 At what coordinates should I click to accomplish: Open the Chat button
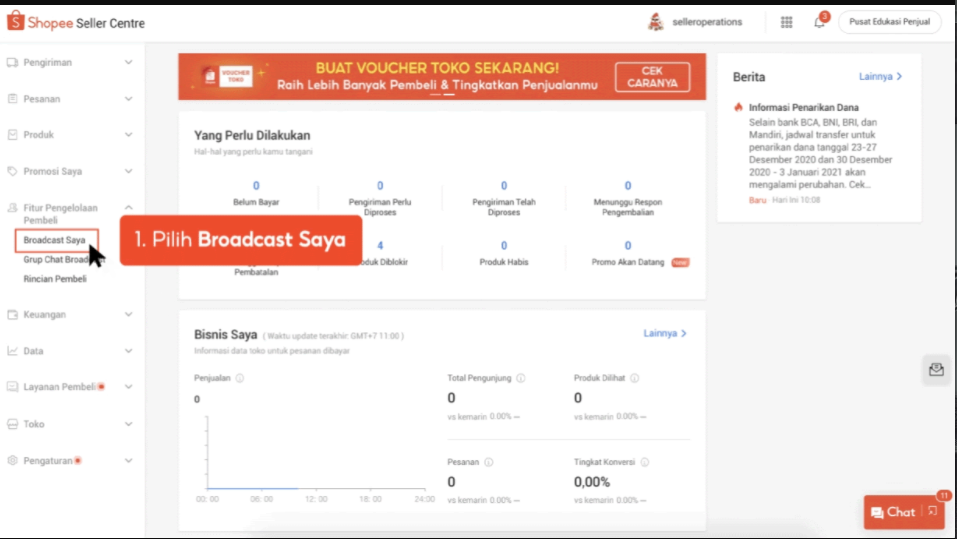[x=894, y=512]
